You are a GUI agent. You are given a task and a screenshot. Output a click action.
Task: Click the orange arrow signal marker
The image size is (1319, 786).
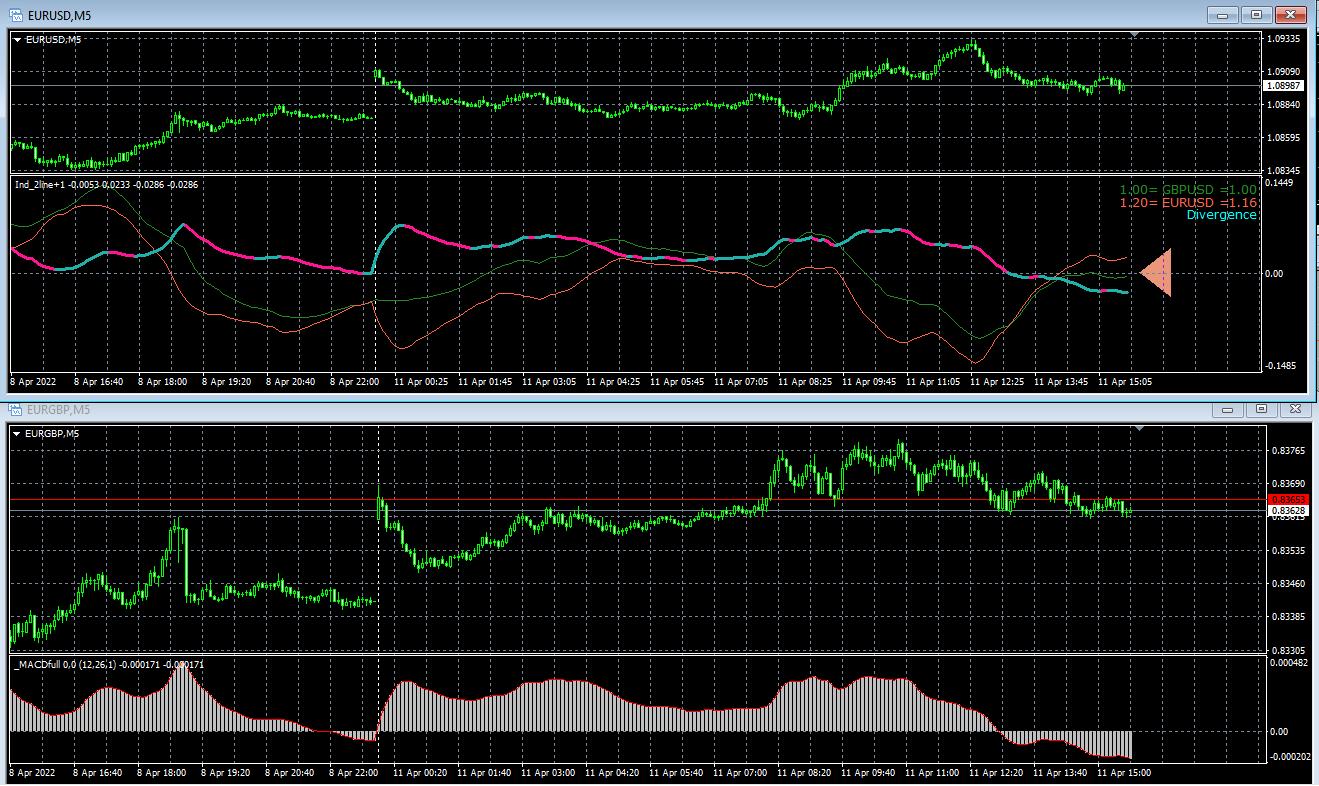(1156, 272)
